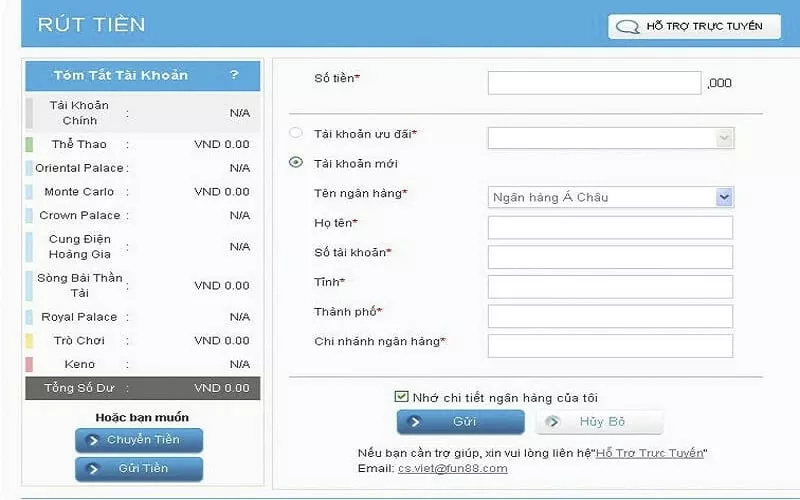Click the Thể Thao VND 0.00 balance value
800x500 pixels.
pyautogui.click(x=222, y=144)
